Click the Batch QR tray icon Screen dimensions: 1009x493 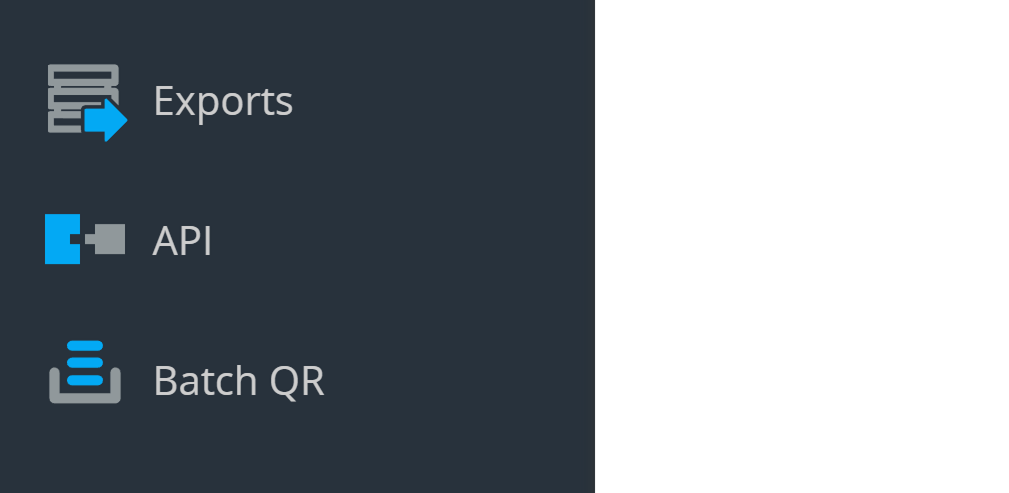(x=85, y=372)
